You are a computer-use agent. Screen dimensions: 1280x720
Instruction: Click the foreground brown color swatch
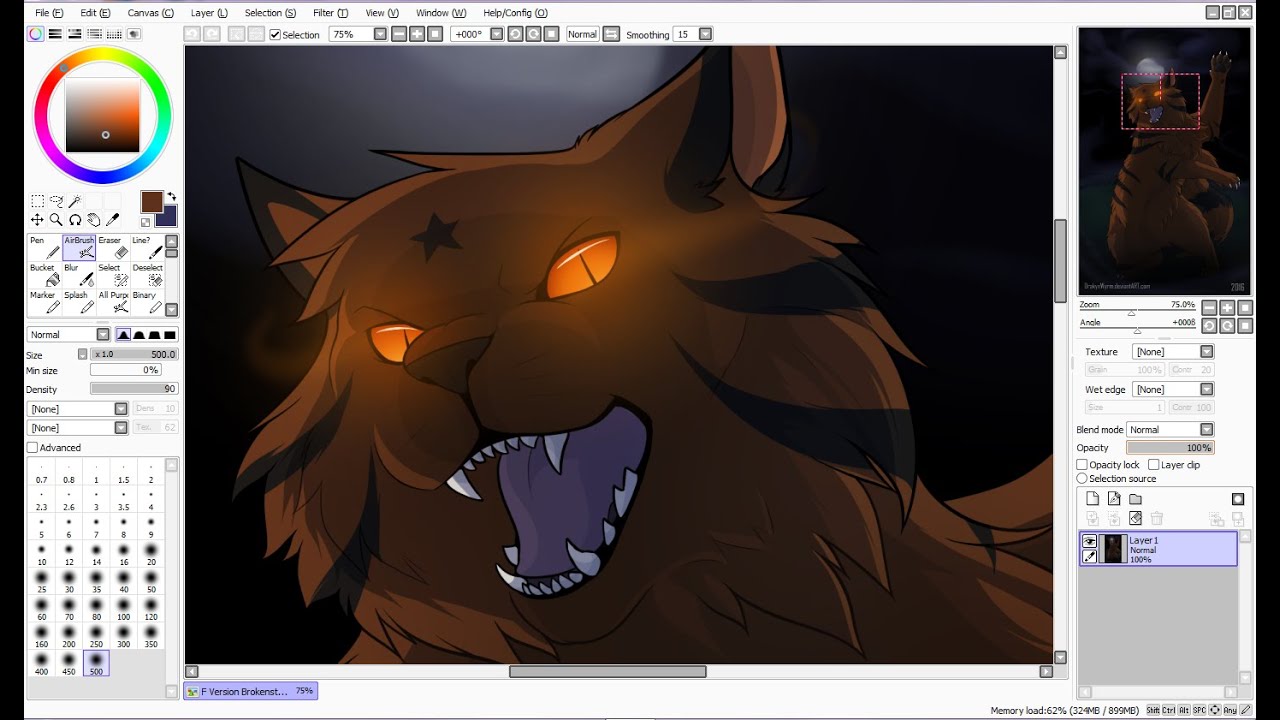[x=151, y=202]
